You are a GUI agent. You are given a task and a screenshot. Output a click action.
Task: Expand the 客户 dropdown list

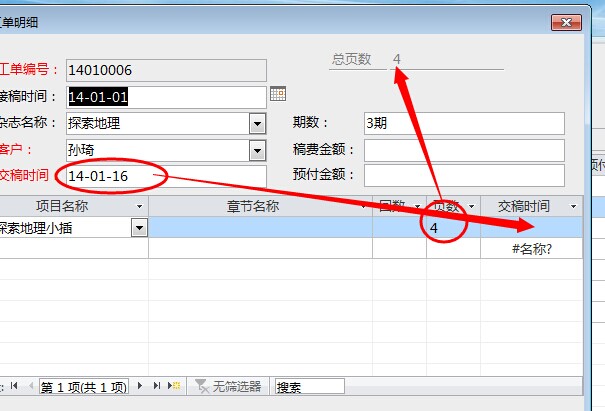(x=257, y=150)
